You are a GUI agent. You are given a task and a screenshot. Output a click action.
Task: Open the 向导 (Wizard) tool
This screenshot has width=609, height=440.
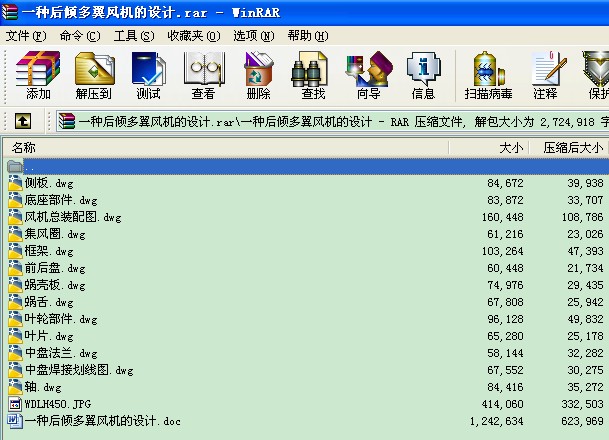tap(368, 75)
